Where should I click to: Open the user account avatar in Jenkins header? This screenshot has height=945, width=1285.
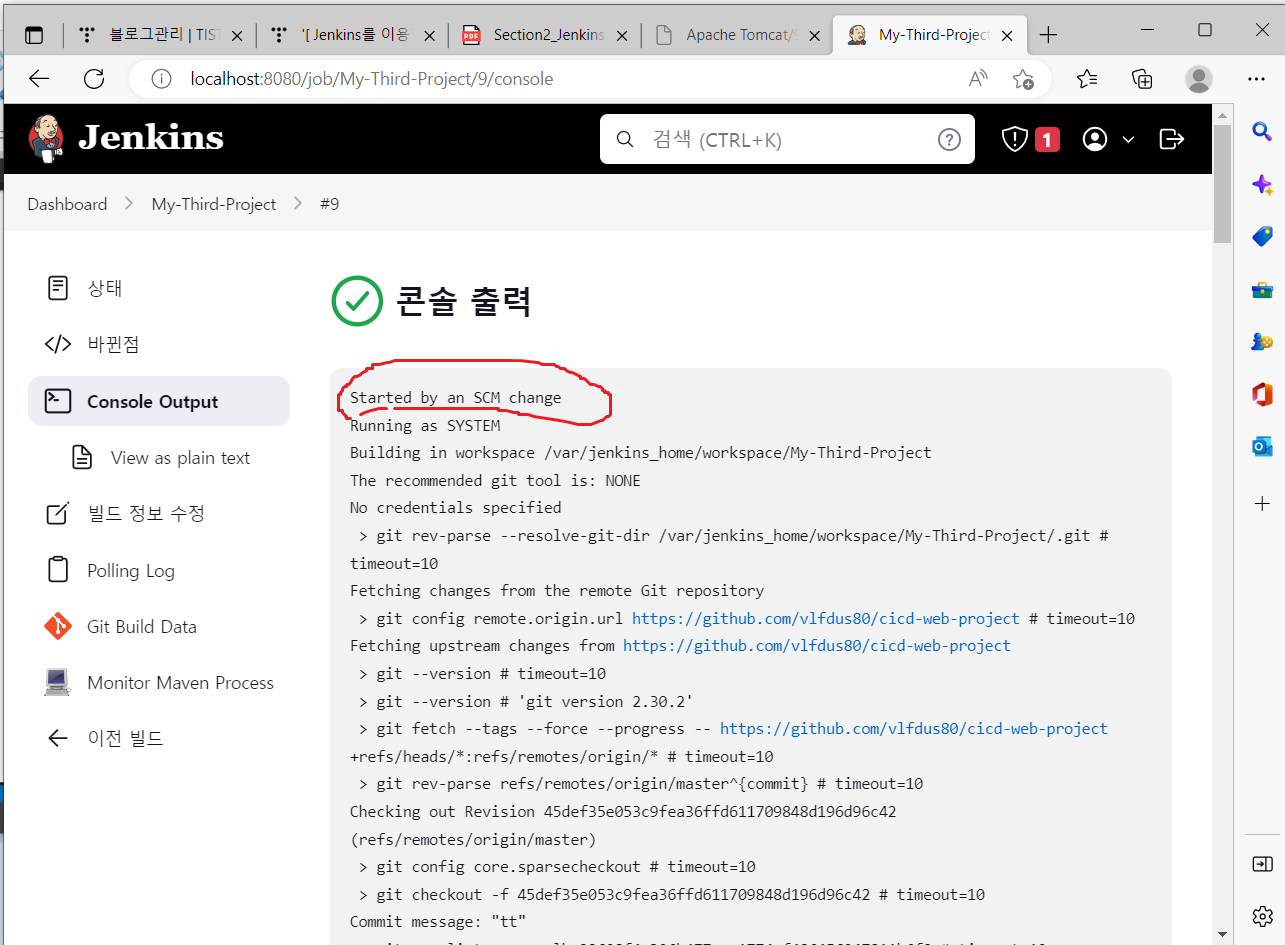click(x=1095, y=139)
